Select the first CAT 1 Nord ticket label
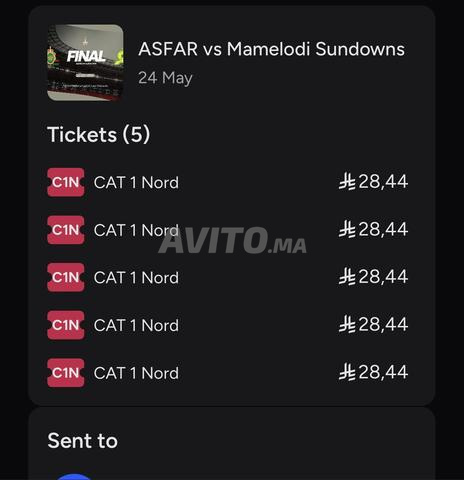Image resolution: width=464 pixels, height=480 pixels. click(136, 183)
